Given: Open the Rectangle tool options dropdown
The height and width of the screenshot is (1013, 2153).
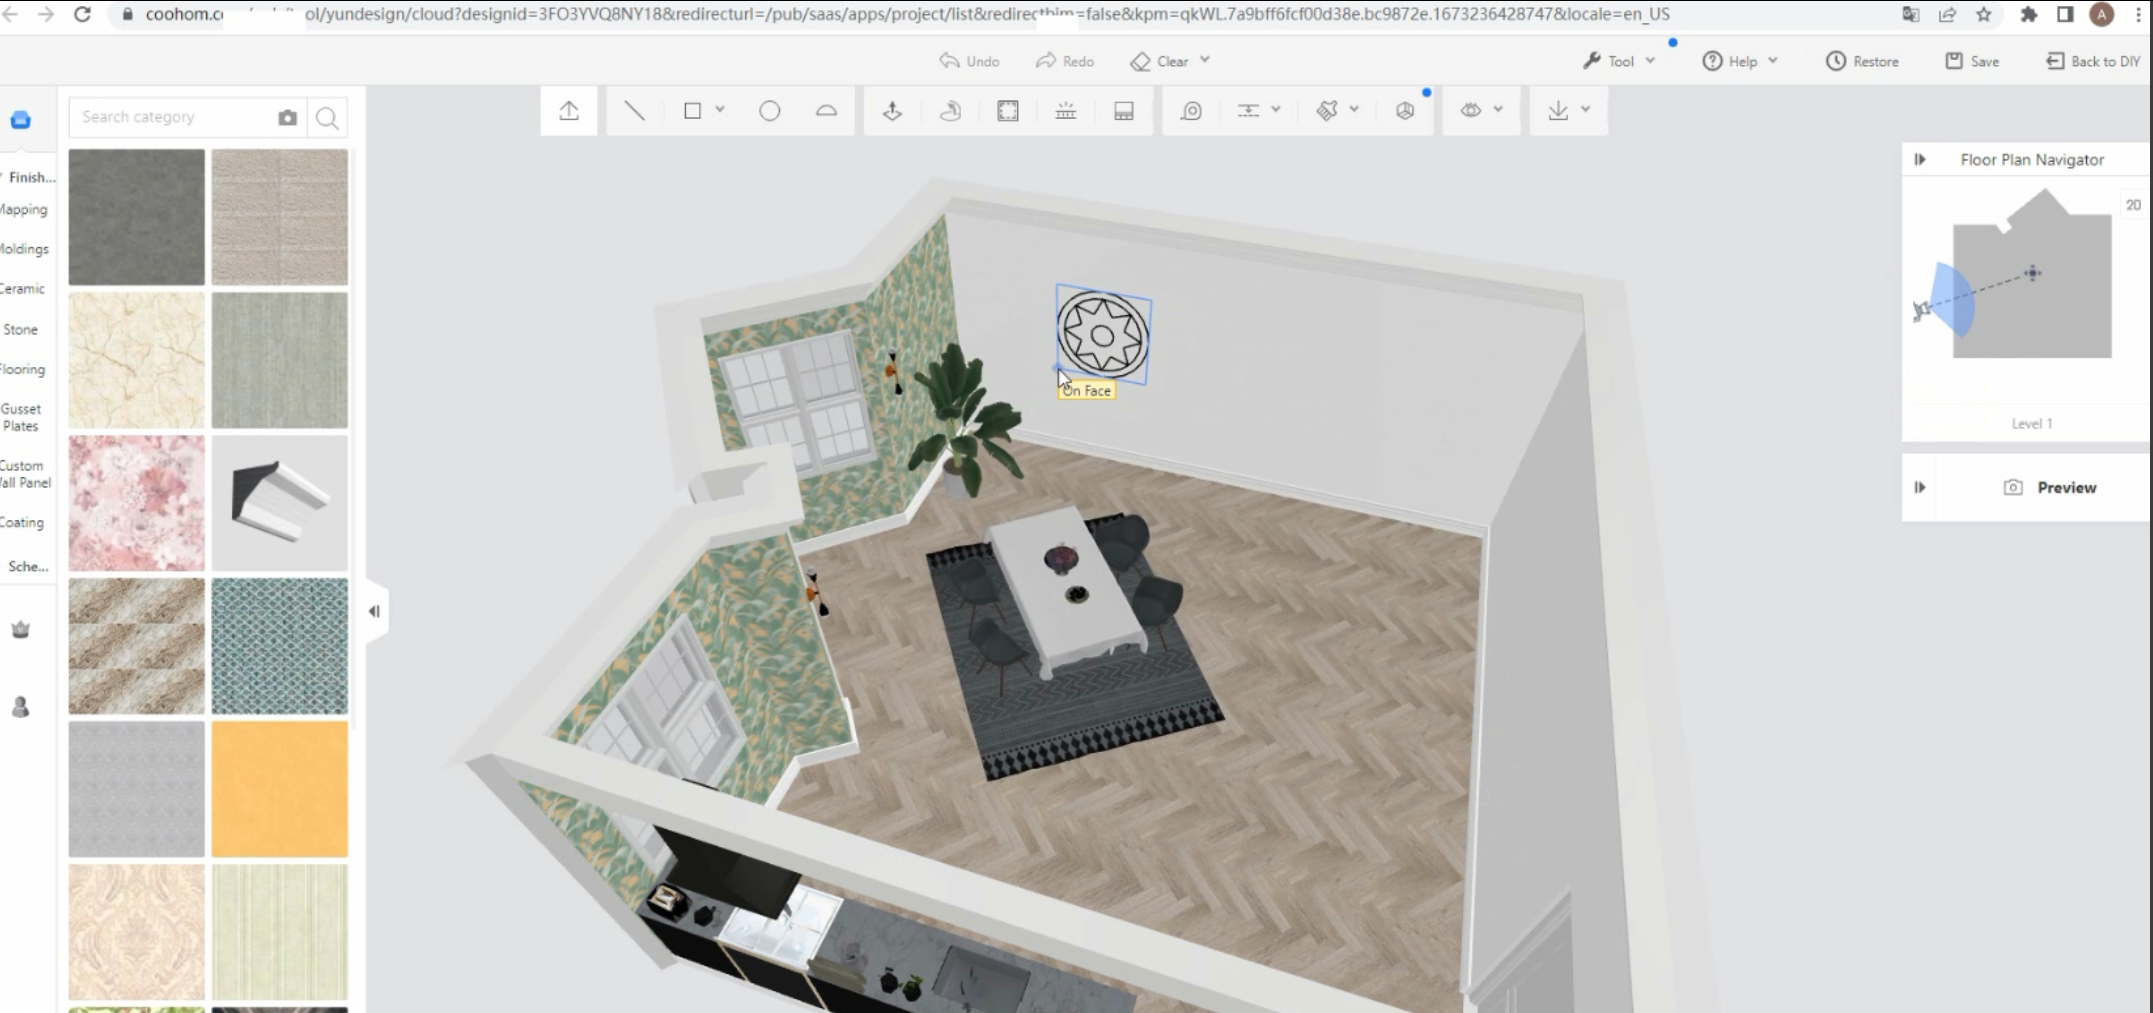Looking at the screenshot, I should [x=719, y=110].
